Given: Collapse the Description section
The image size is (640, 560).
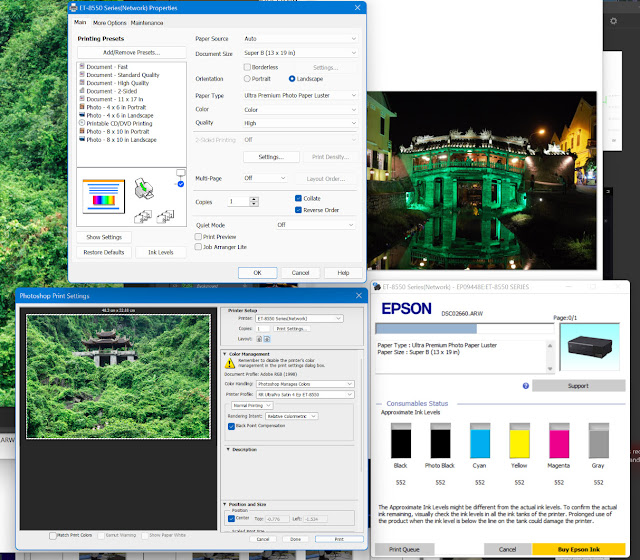Looking at the screenshot, I should click(228, 449).
